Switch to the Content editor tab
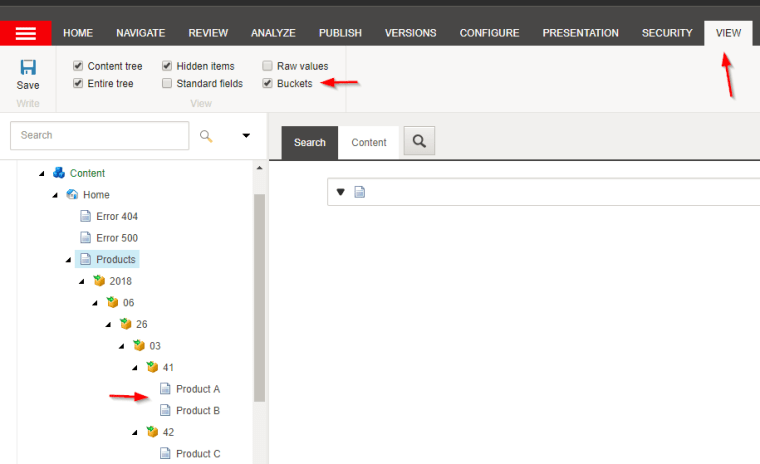This screenshot has height=464, width=760. pyautogui.click(x=369, y=142)
